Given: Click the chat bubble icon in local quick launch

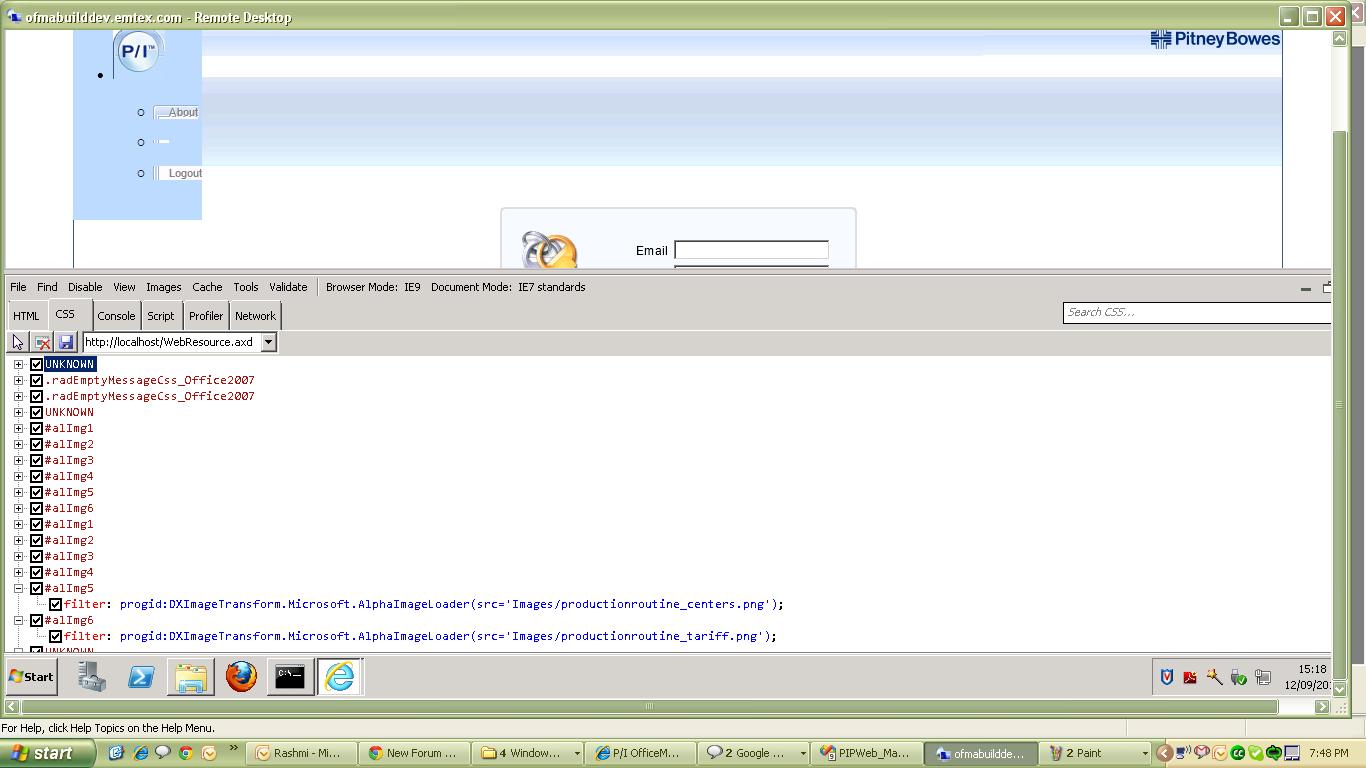Looking at the screenshot, I should tap(163, 753).
